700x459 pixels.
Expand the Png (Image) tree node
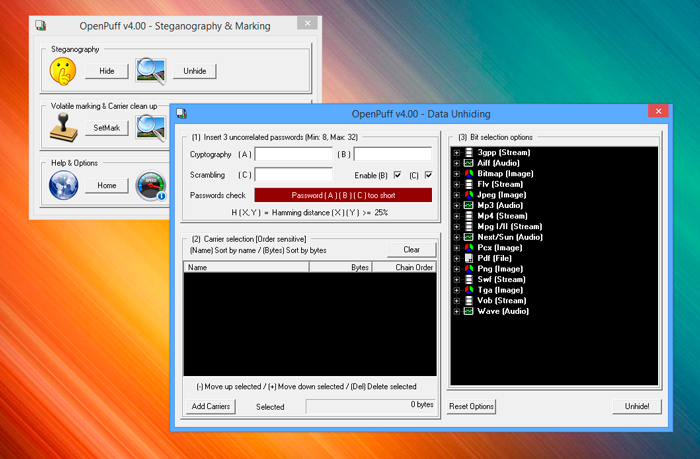click(457, 269)
